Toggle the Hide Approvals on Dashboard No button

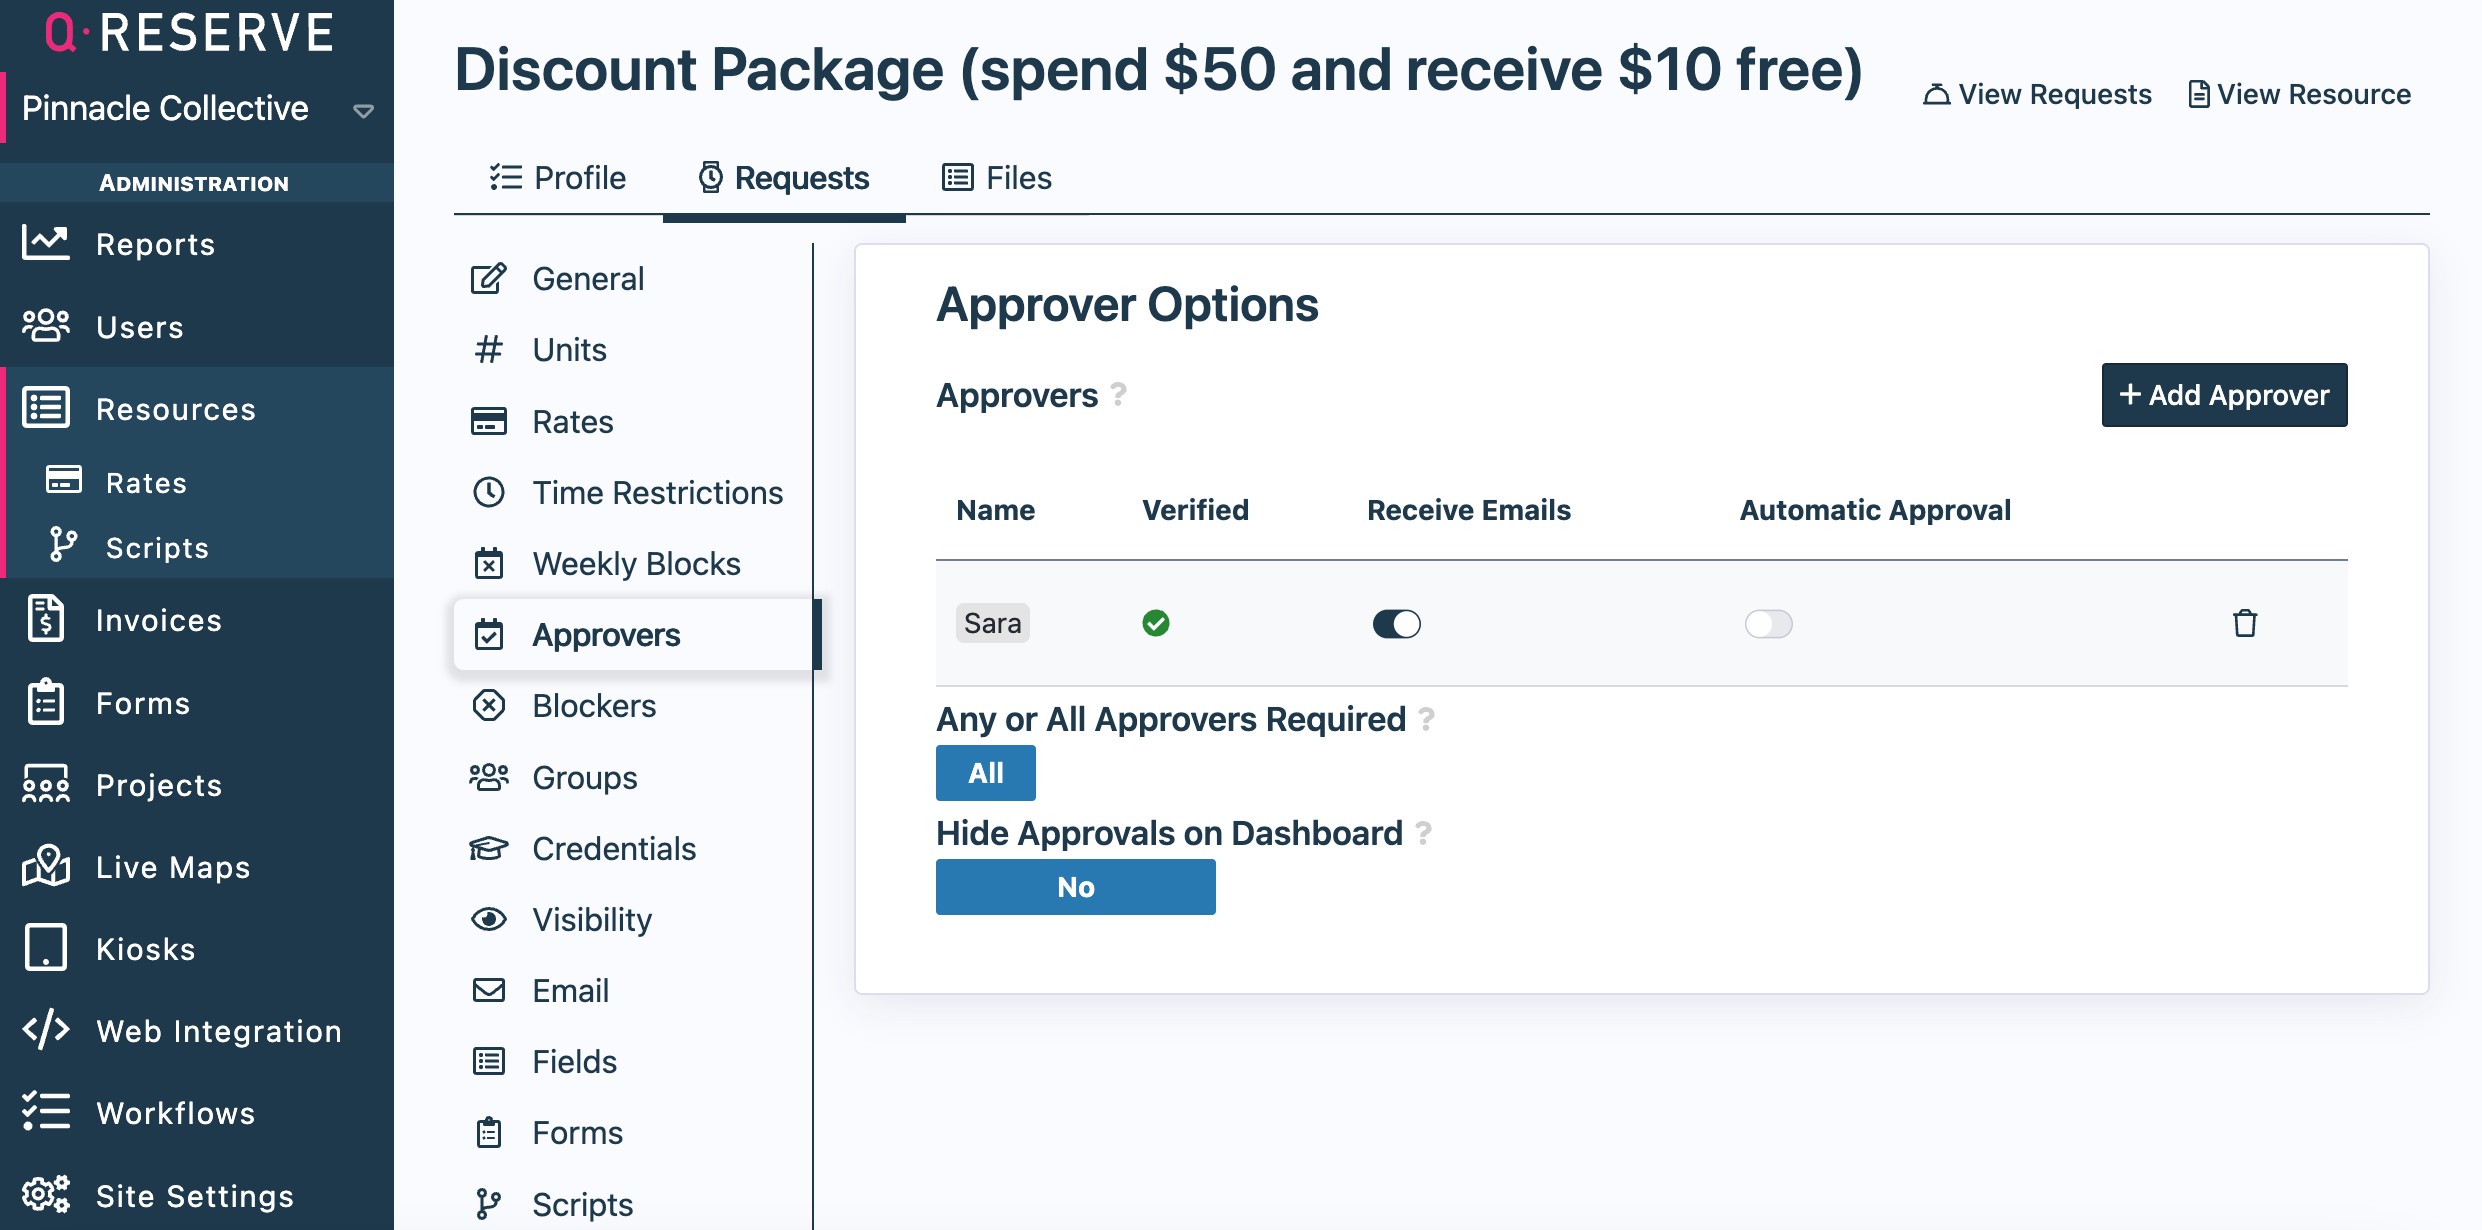pyautogui.click(x=1075, y=887)
